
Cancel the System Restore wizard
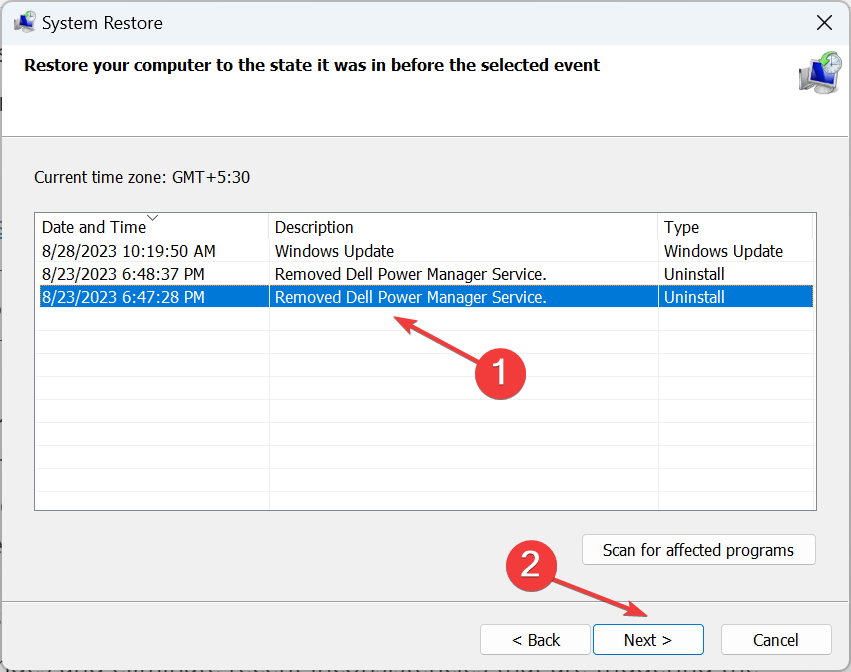776,640
